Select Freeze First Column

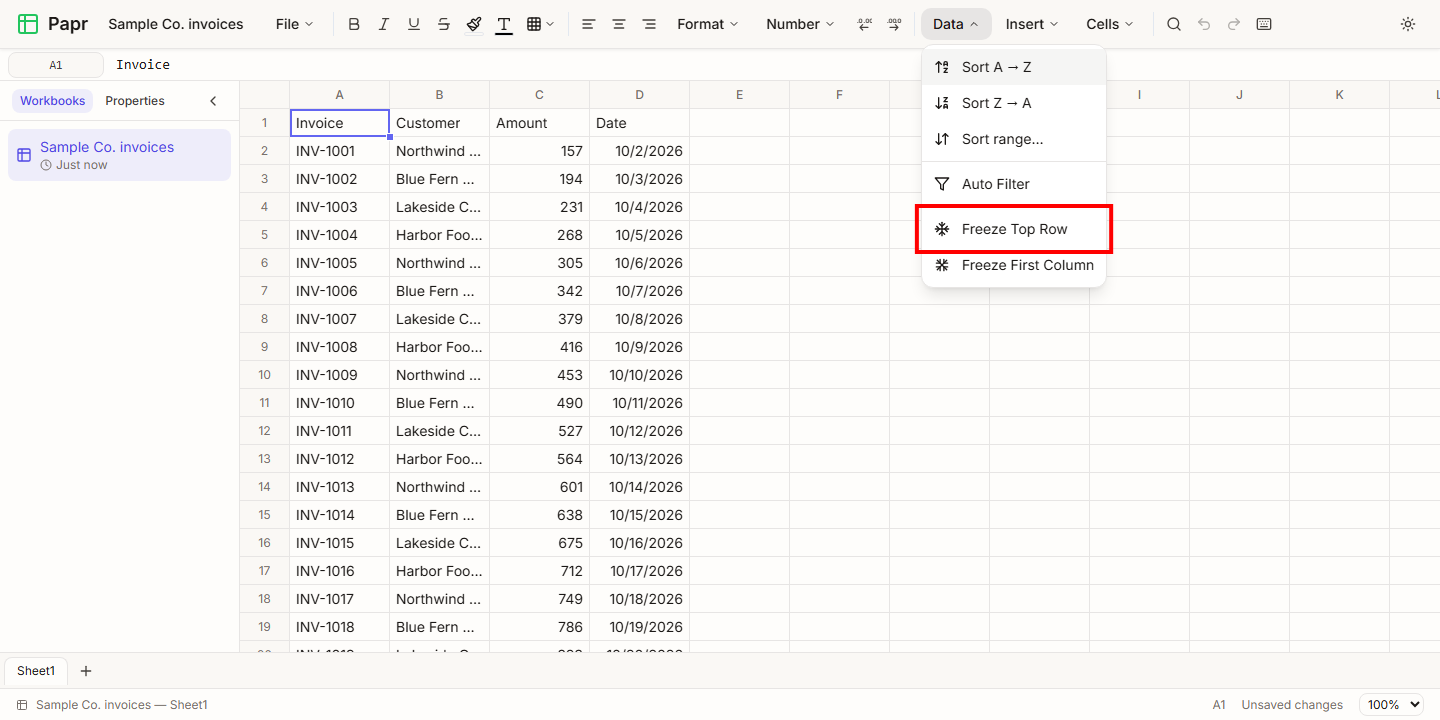[1014, 265]
